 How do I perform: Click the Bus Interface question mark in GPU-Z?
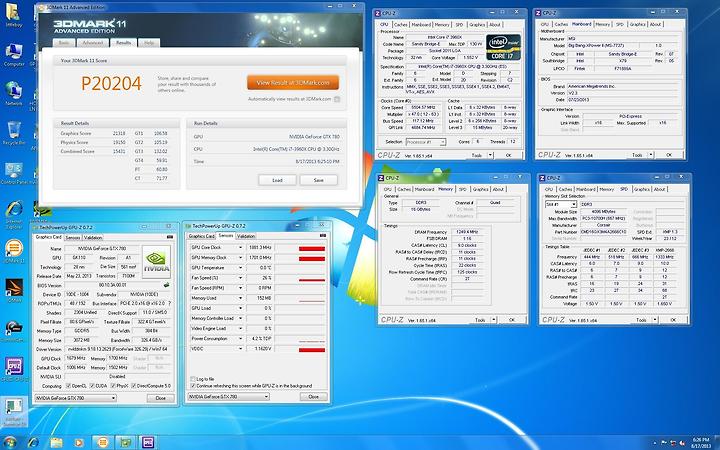(x=169, y=304)
